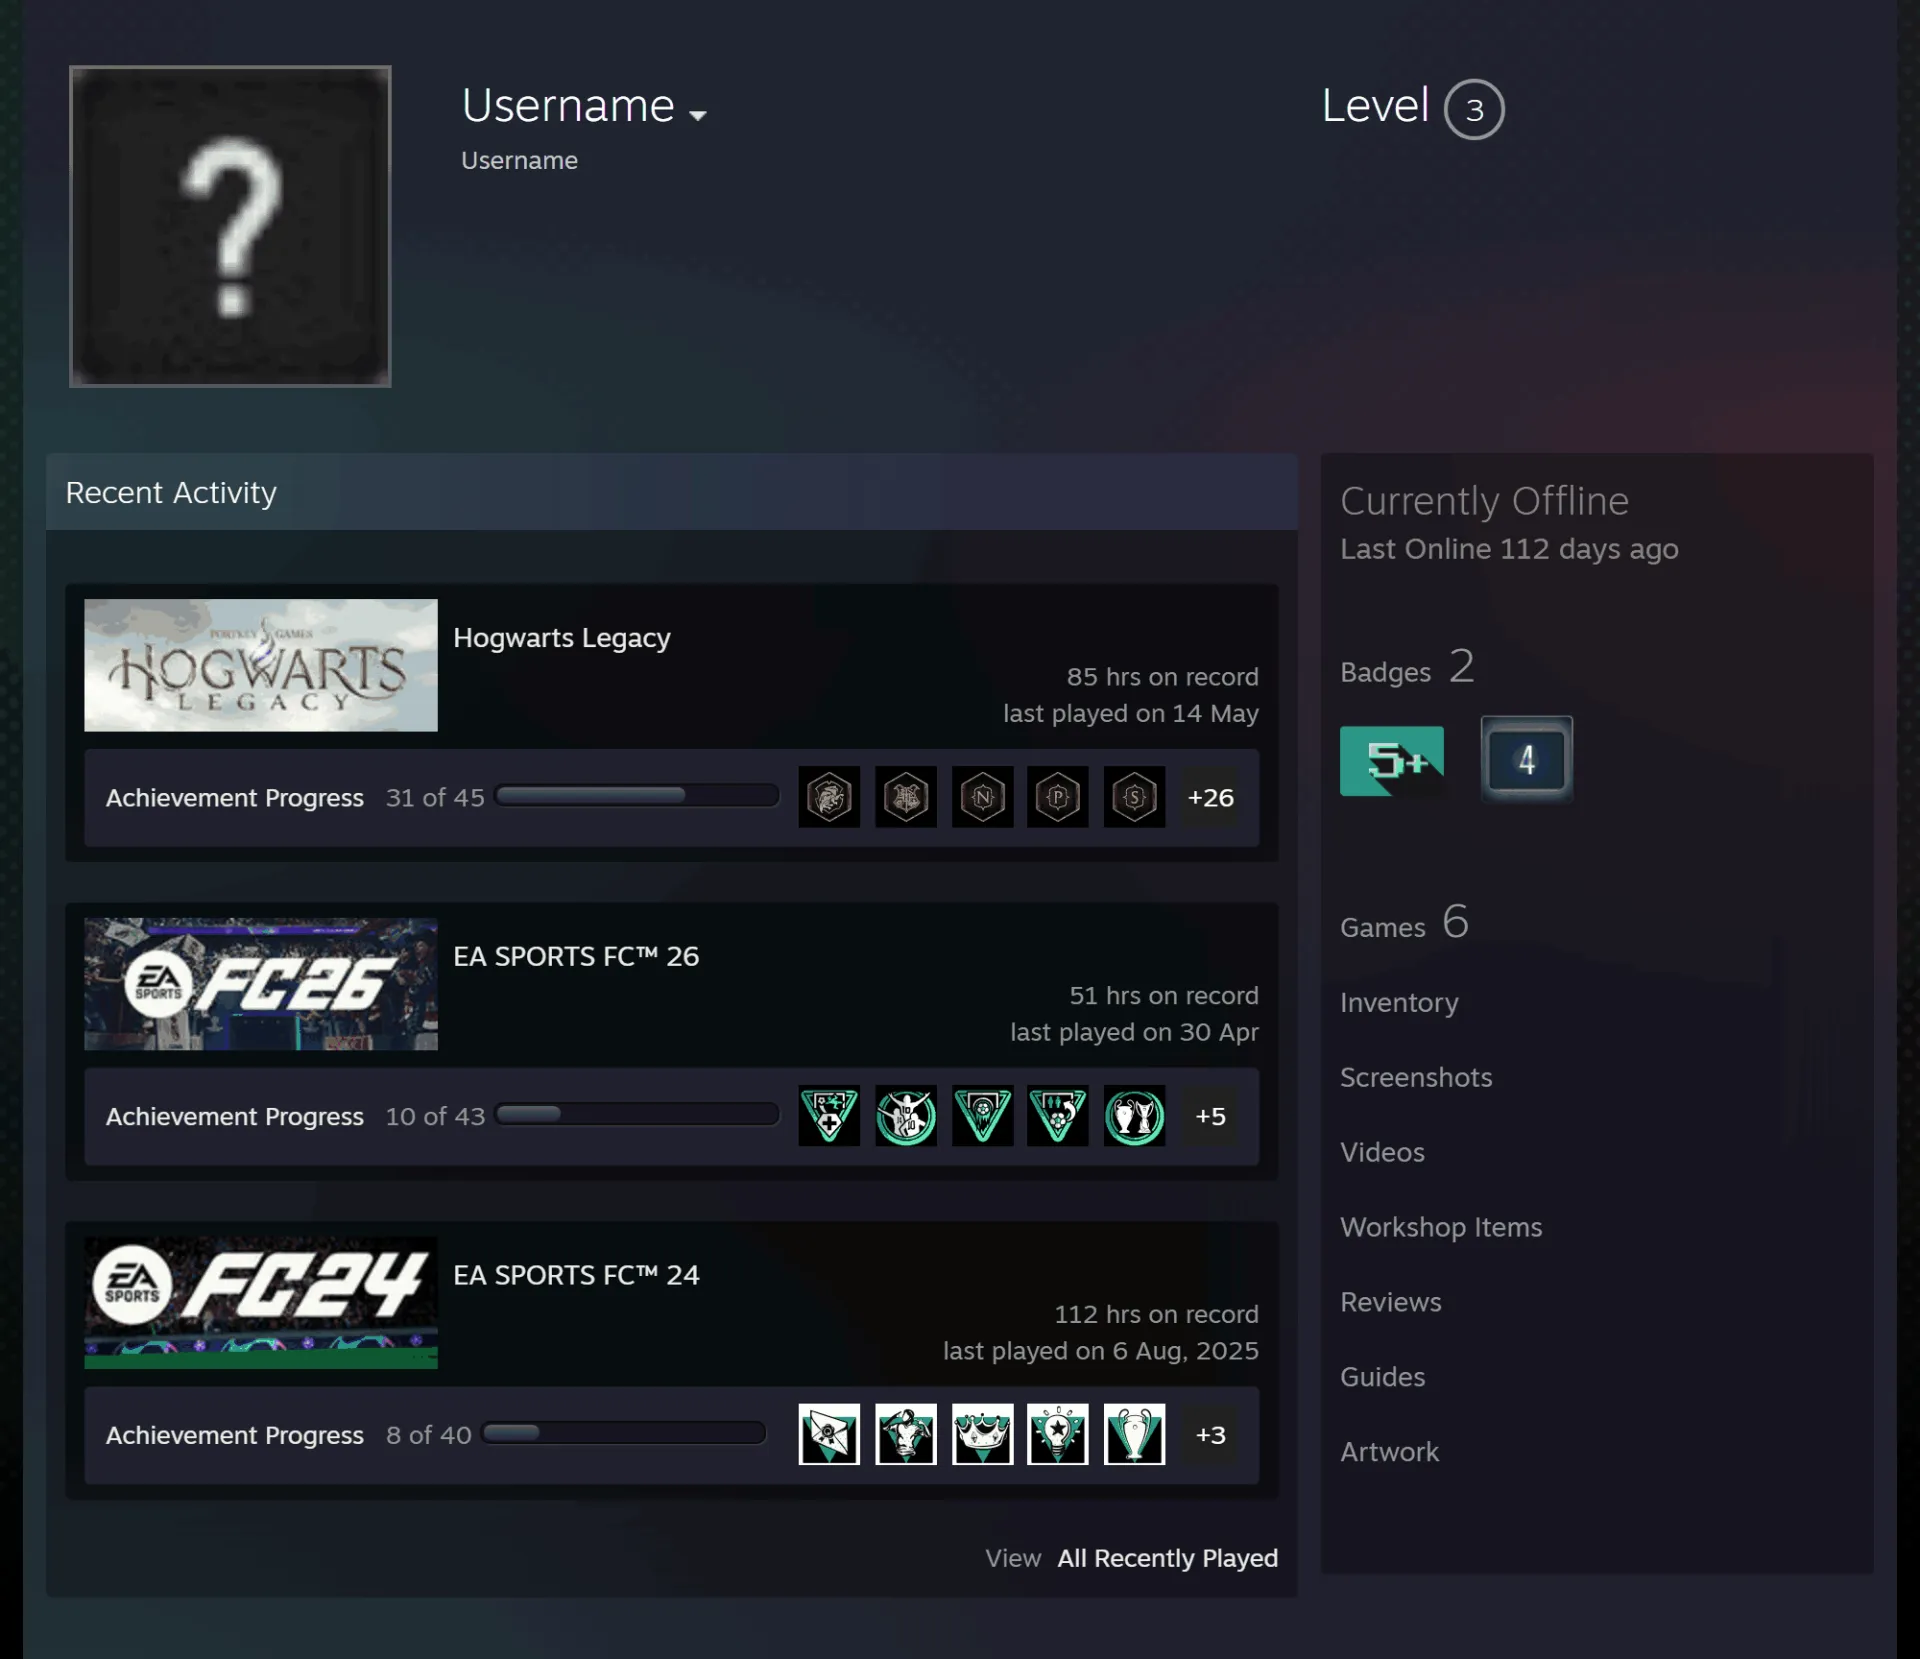
Task: Open the Inventory link
Action: tap(1399, 1002)
